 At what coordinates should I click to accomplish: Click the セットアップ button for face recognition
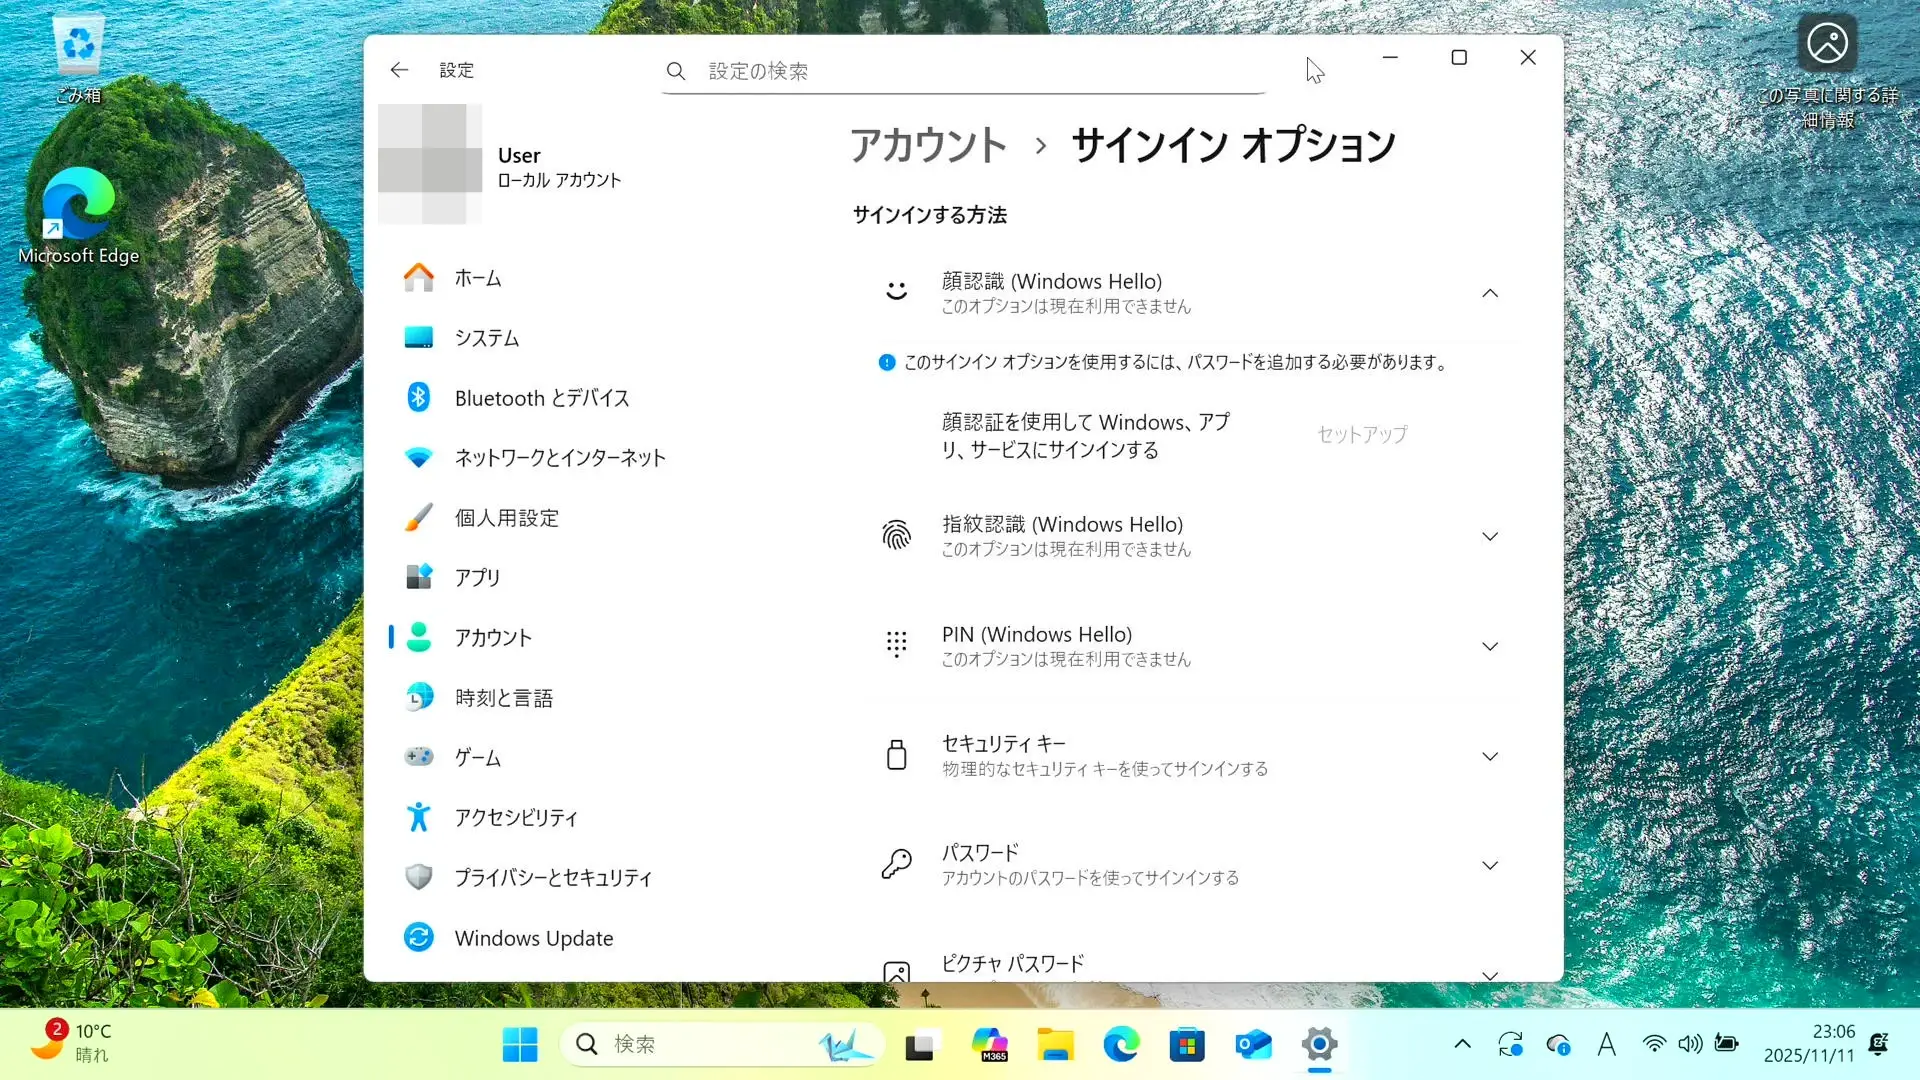(1361, 435)
